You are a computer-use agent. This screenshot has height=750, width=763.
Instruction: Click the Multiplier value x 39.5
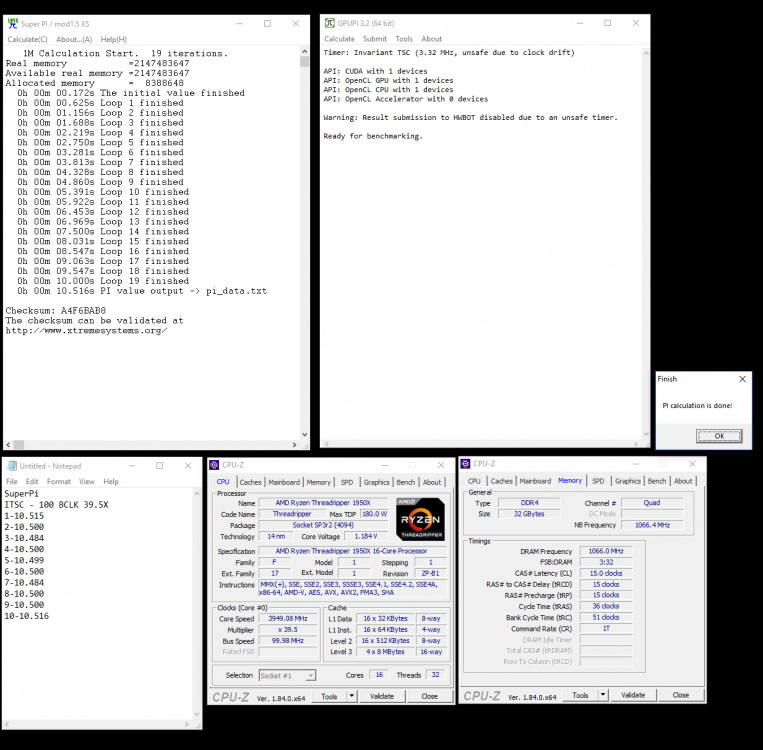tap(288, 630)
